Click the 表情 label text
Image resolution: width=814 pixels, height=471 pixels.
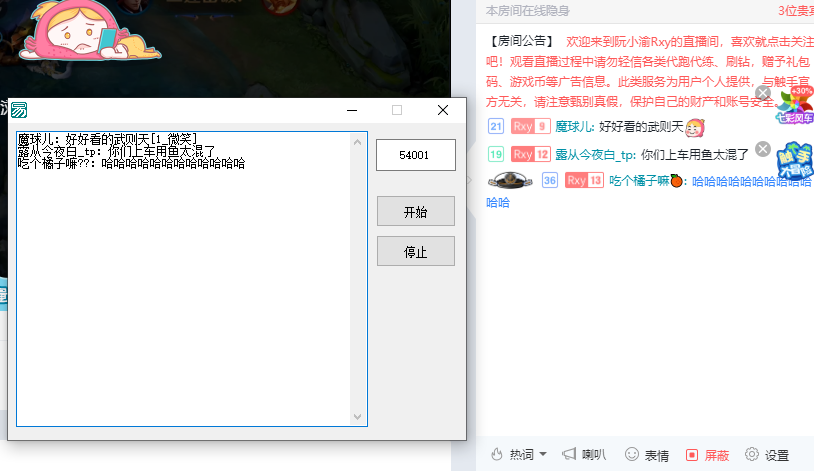[657, 455]
